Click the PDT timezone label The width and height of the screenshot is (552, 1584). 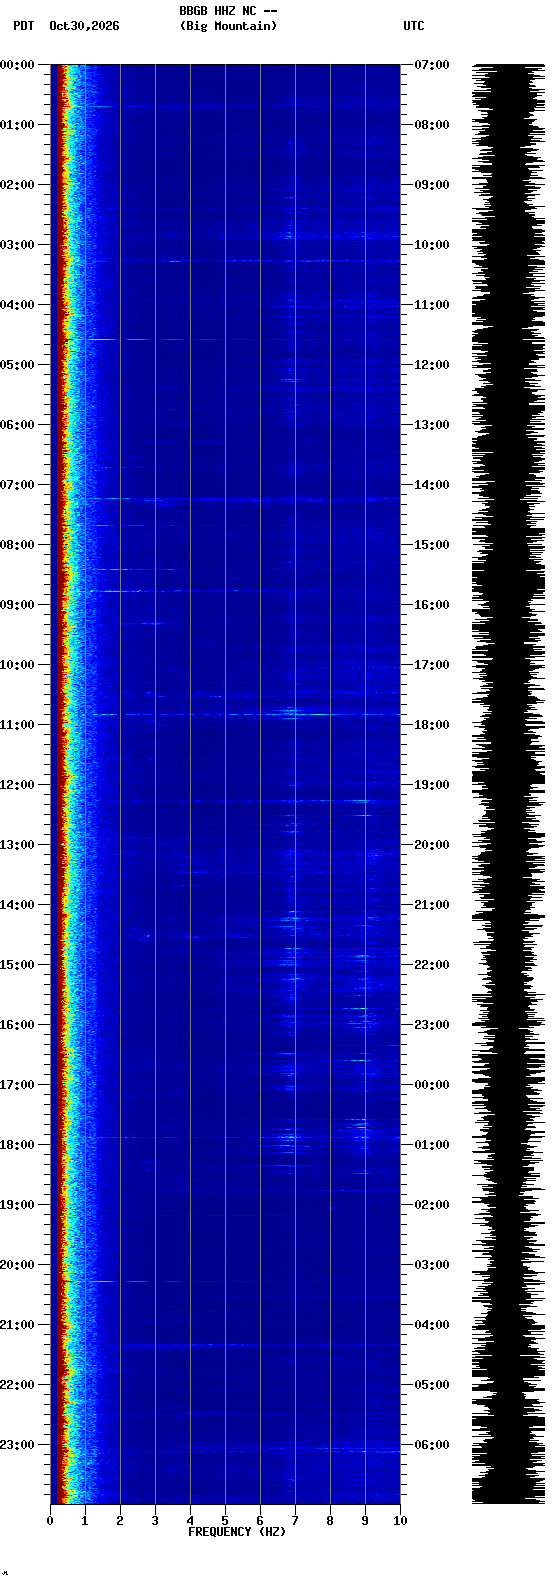point(23,26)
